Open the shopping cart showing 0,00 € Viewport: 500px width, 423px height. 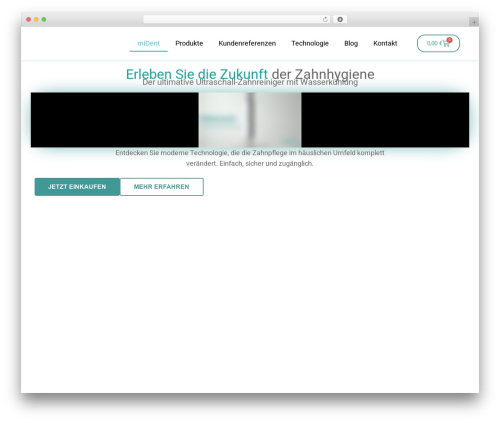(438, 43)
